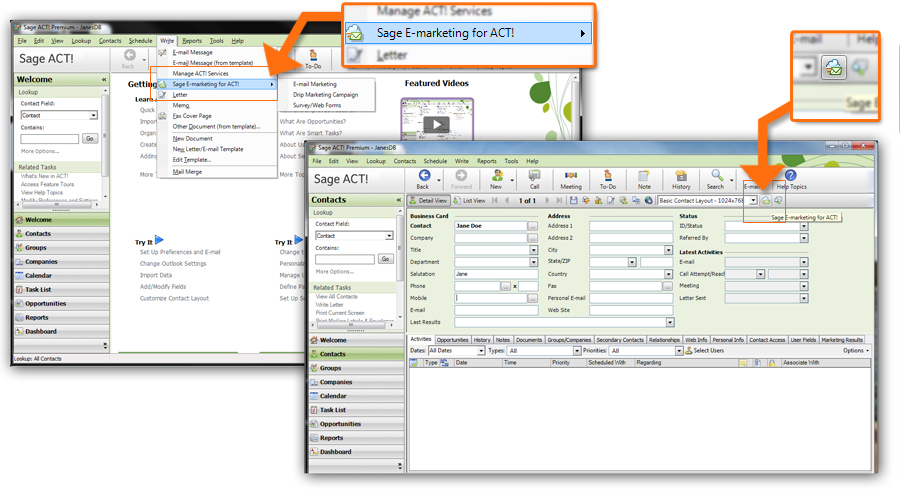Screen dimensions: 900x497
Task: Click the Search magnifier icon
Action: (717, 176)
